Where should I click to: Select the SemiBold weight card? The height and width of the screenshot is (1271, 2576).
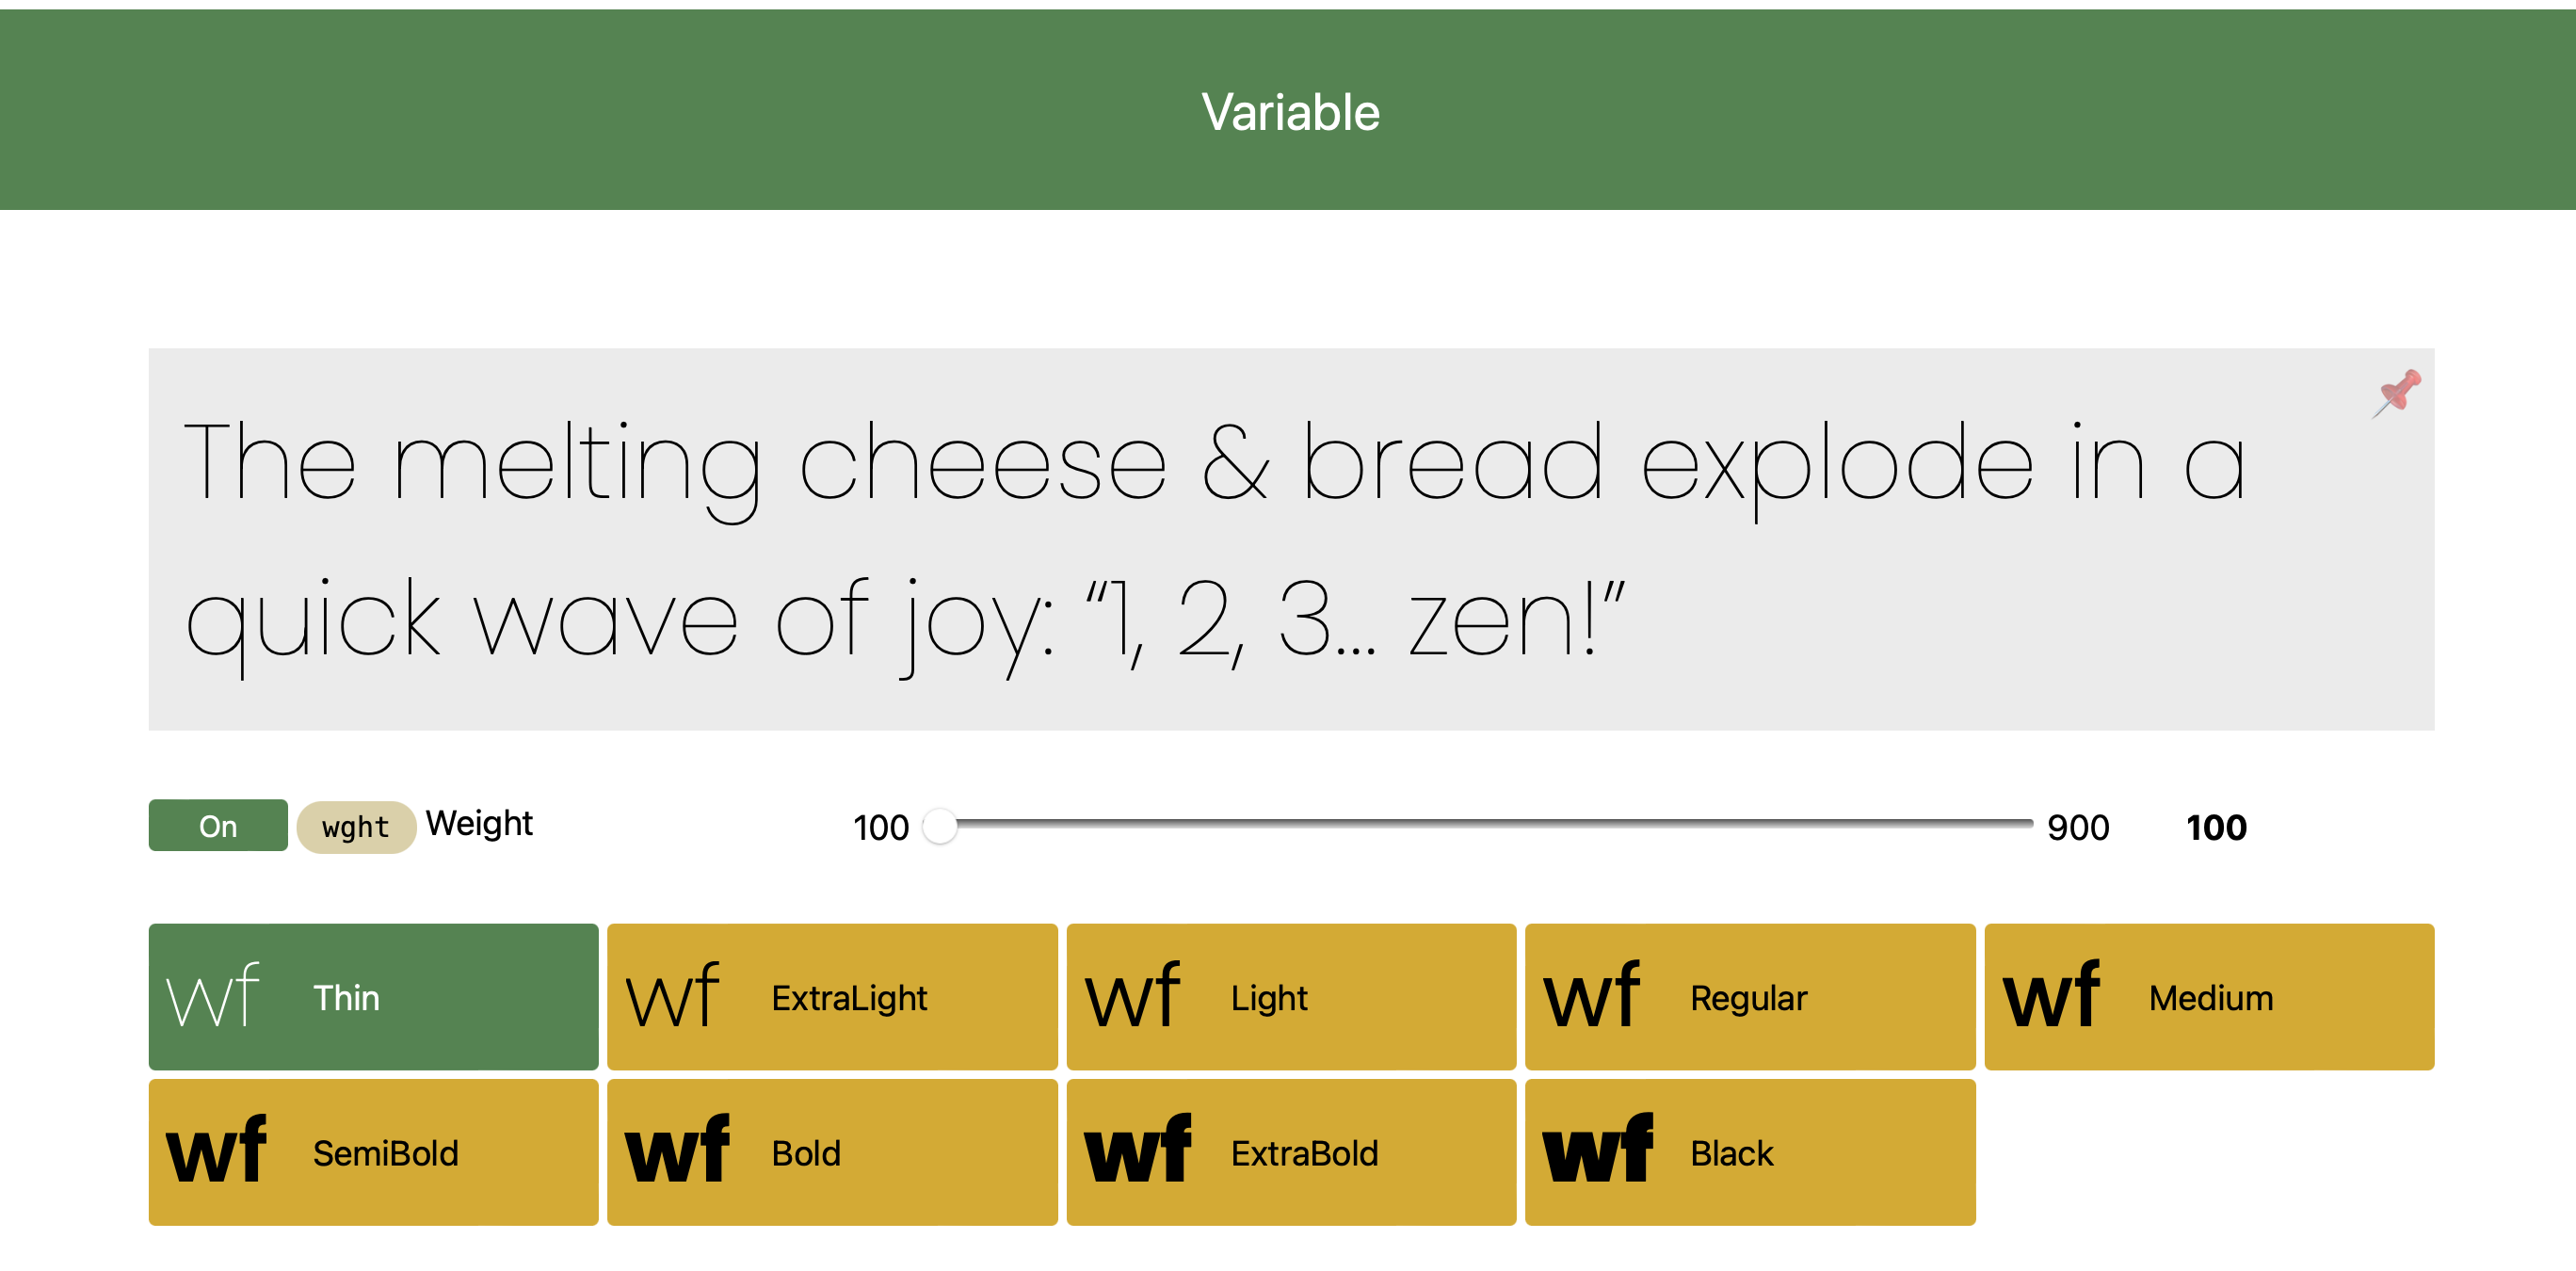pyautogui.click(x=373, y=1151)
